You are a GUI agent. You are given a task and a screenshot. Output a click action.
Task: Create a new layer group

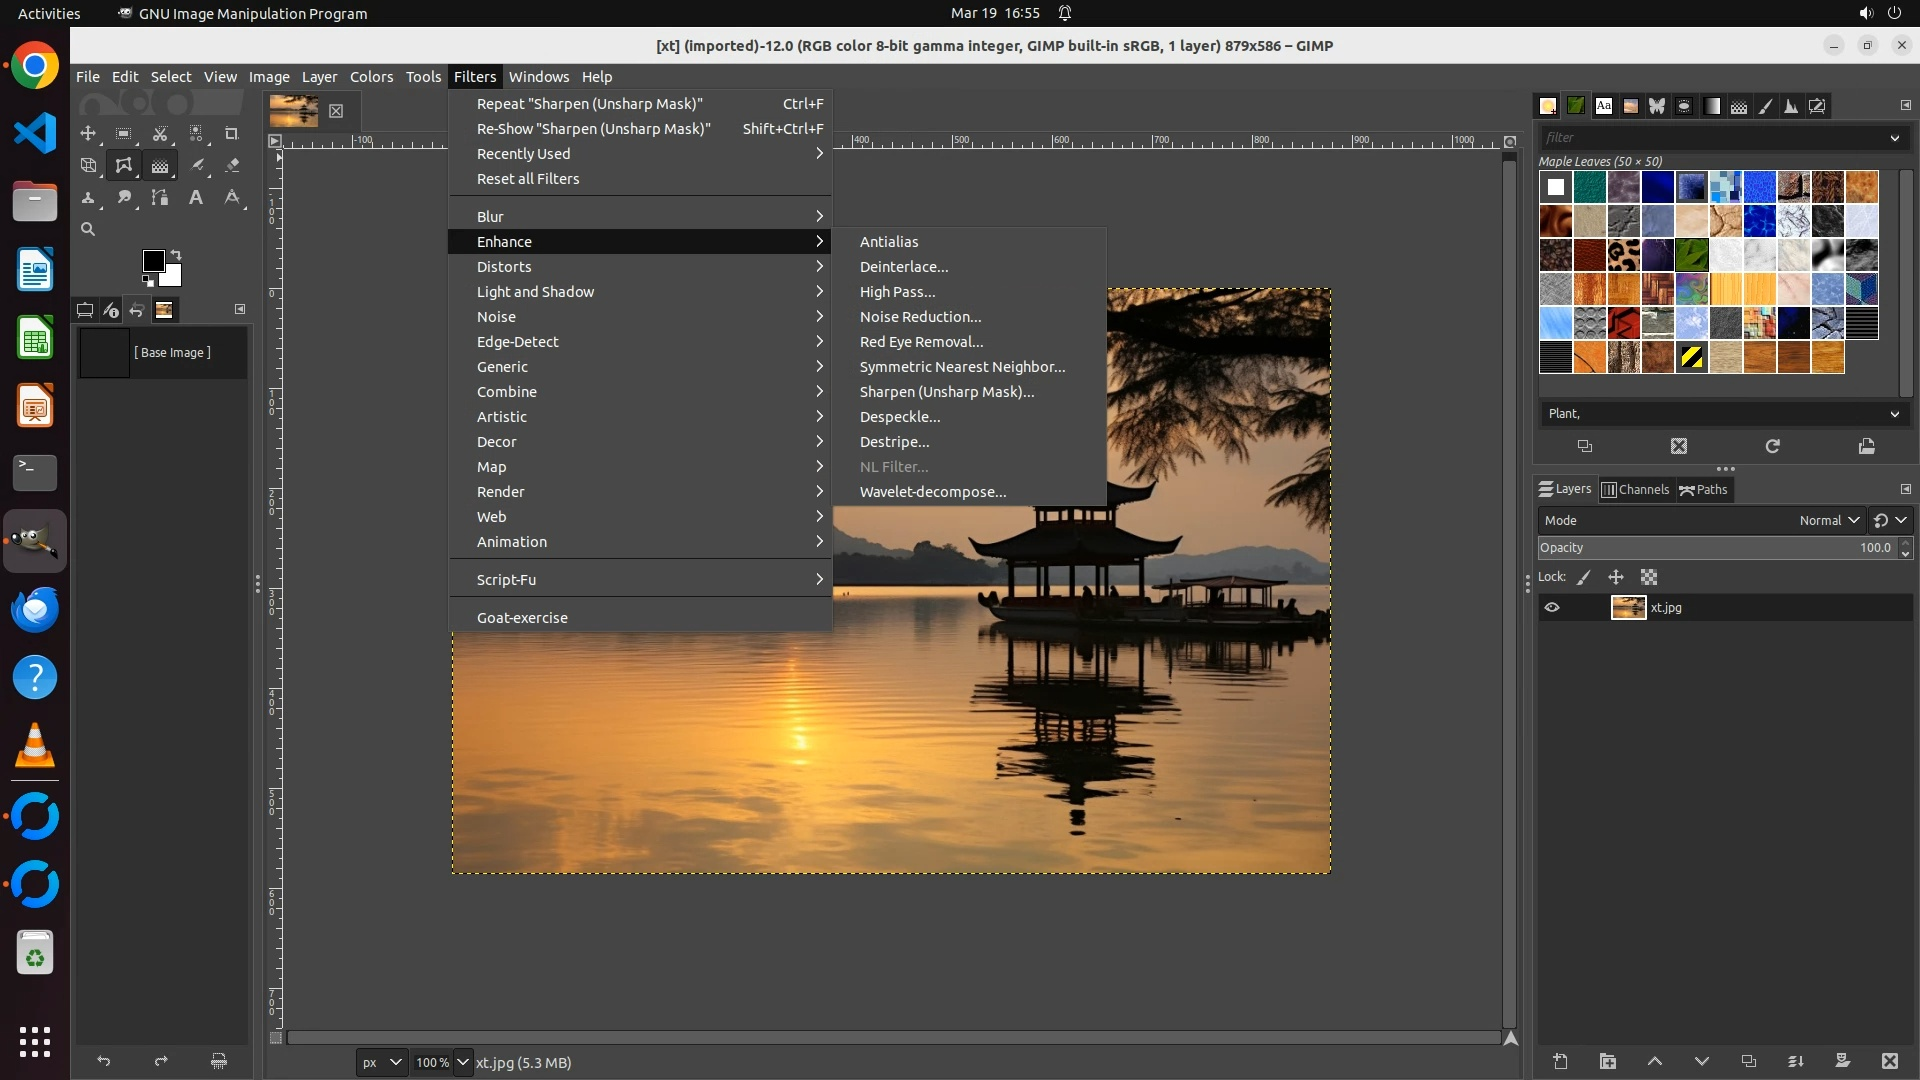tap(1607, 1062)
